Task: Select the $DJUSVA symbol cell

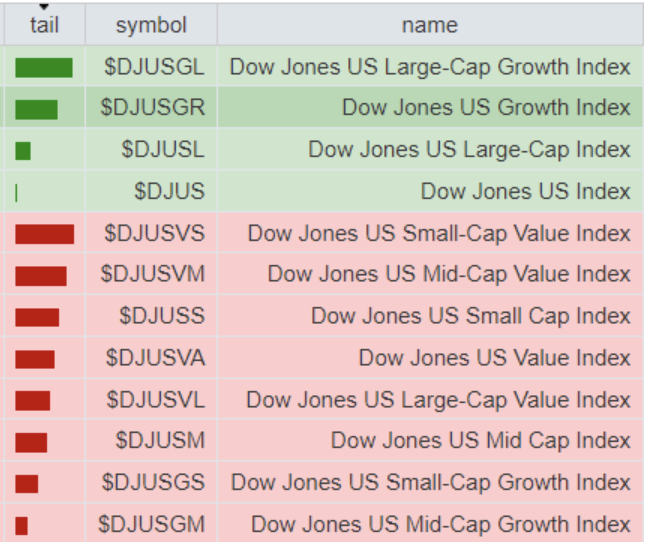Action: [x=155, y=358]
